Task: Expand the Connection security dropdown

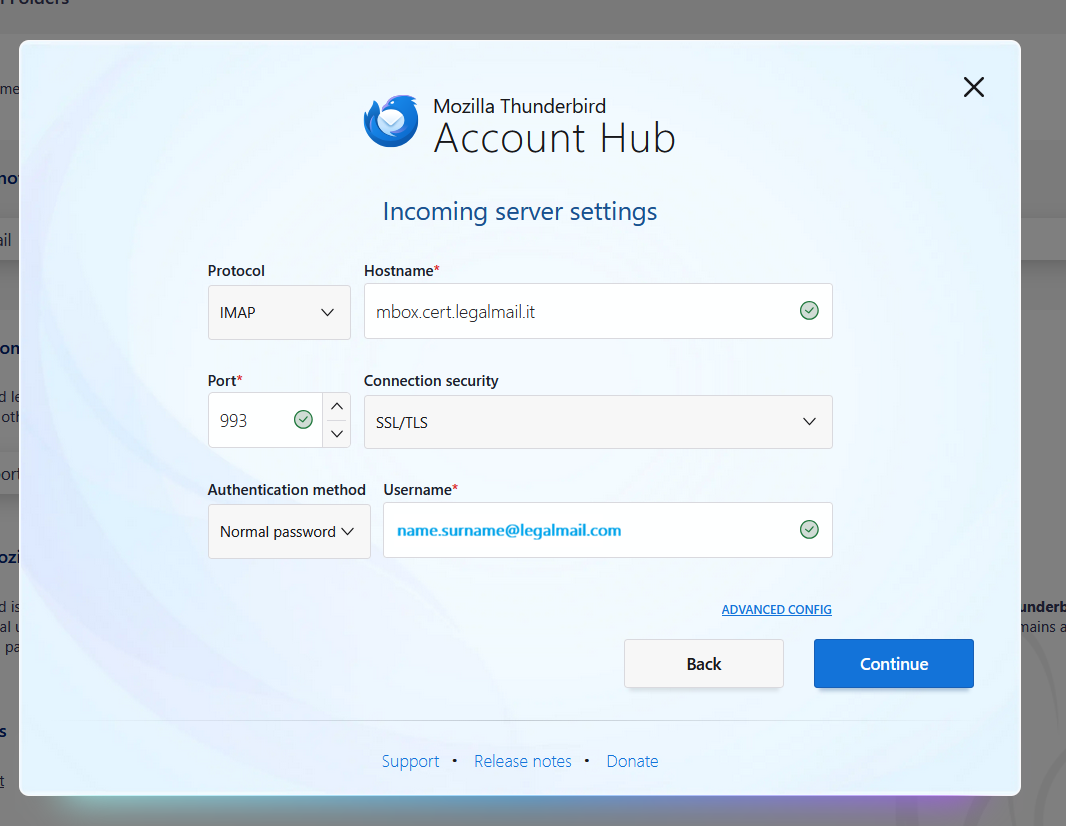Action: point(597,422)
